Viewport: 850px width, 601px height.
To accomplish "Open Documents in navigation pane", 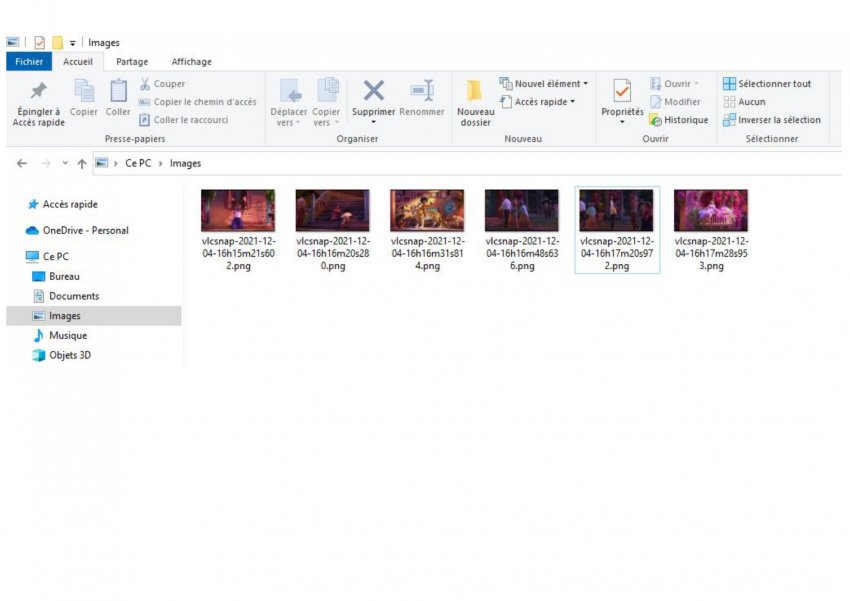I will pos(66,296).
